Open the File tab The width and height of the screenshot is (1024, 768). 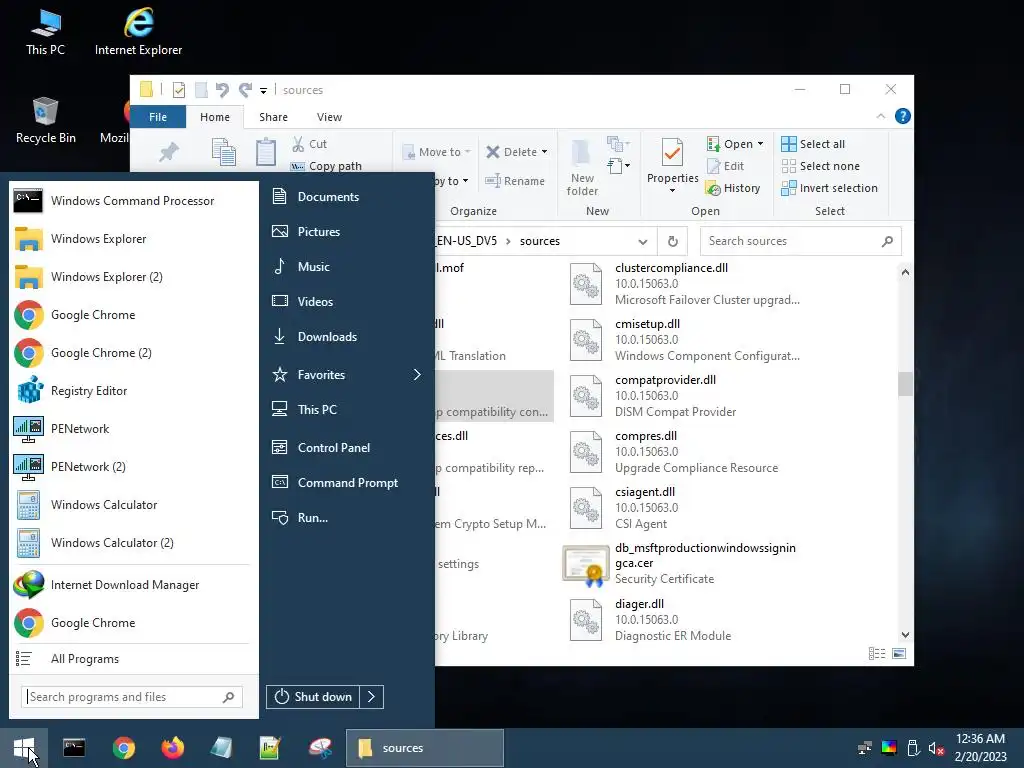pos(158,117)
